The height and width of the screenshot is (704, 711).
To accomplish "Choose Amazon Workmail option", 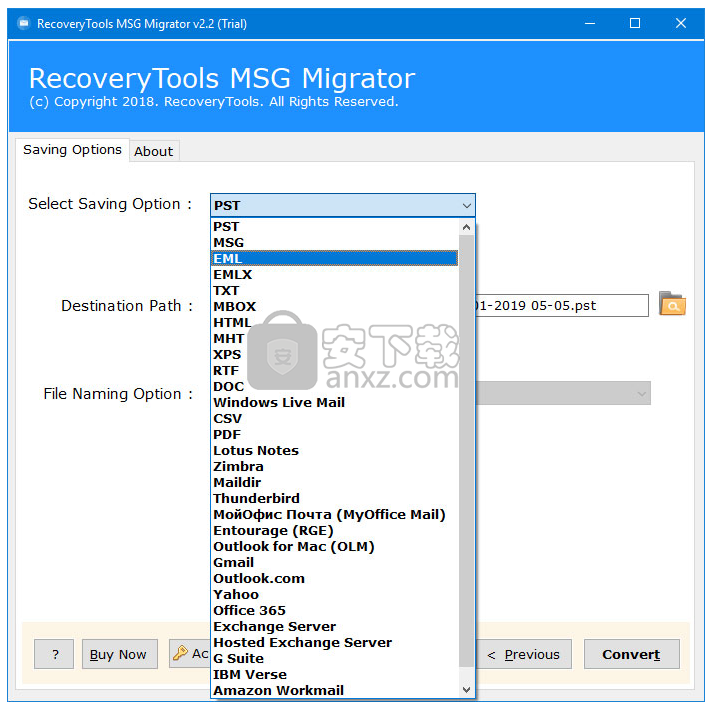I will tap(335, 690).
